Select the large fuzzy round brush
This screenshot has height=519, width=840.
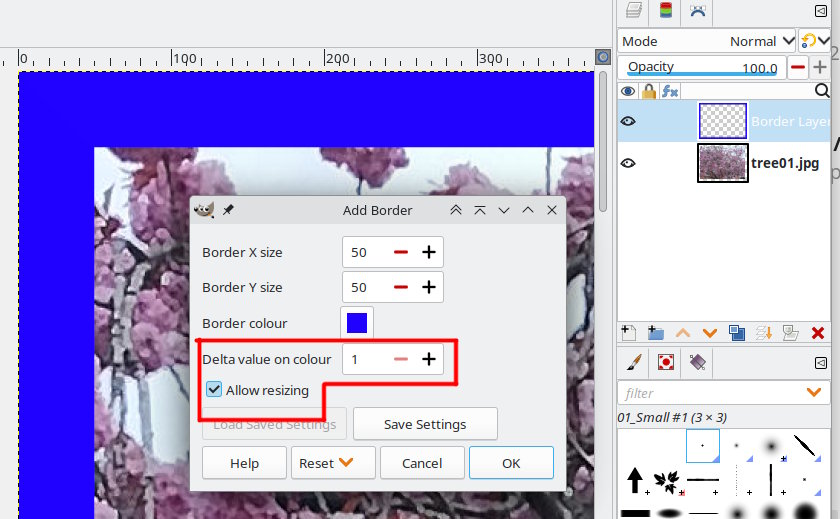pos(770,446)
